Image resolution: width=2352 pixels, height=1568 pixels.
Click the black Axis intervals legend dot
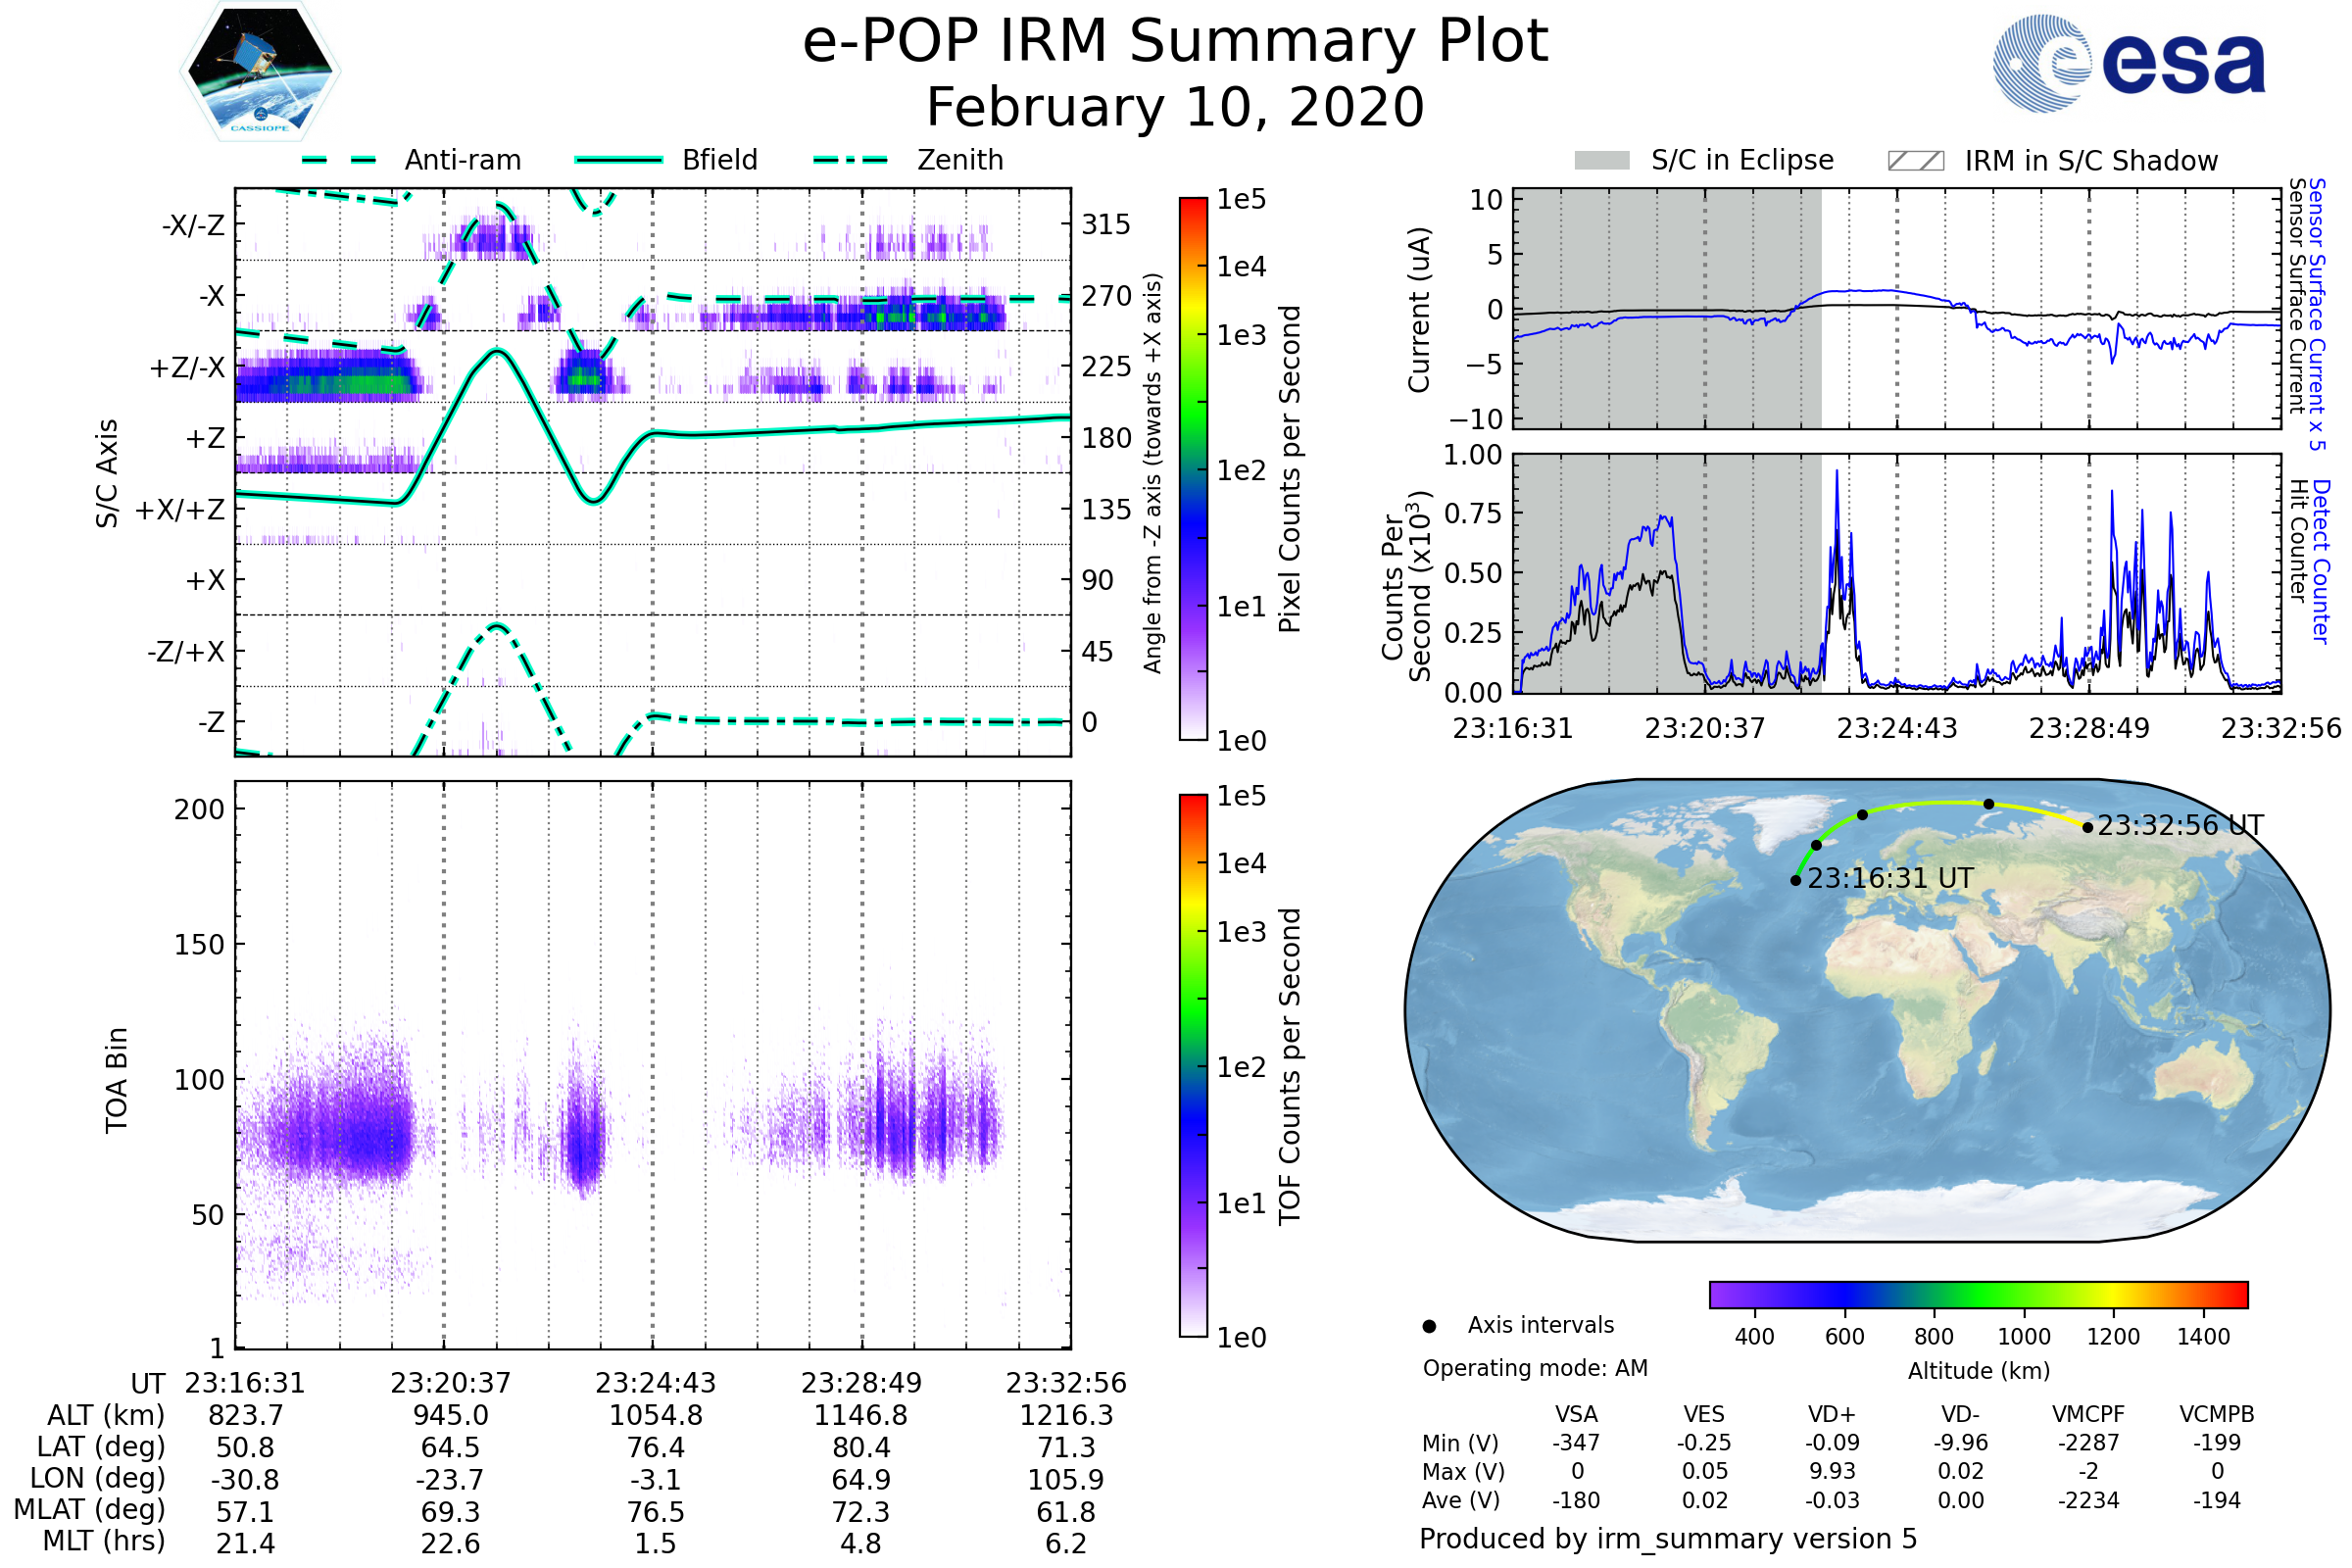[x=1429, y=1326]
